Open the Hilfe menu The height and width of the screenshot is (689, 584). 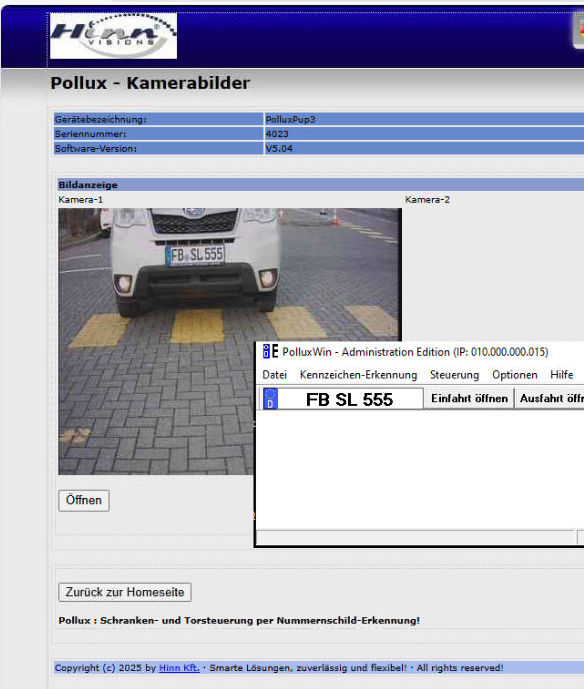pos(562,375)
